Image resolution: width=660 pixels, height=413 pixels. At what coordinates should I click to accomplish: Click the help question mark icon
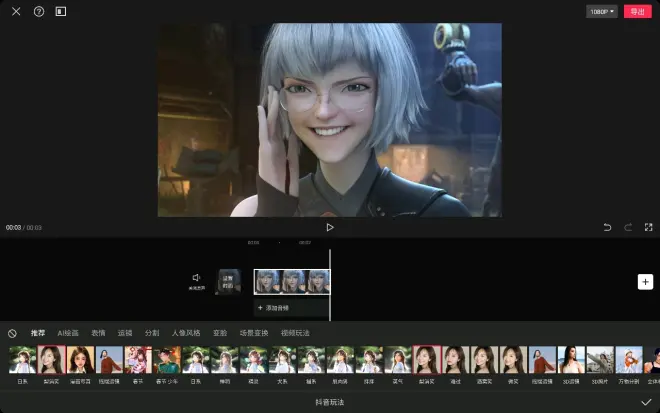[39, 12]
